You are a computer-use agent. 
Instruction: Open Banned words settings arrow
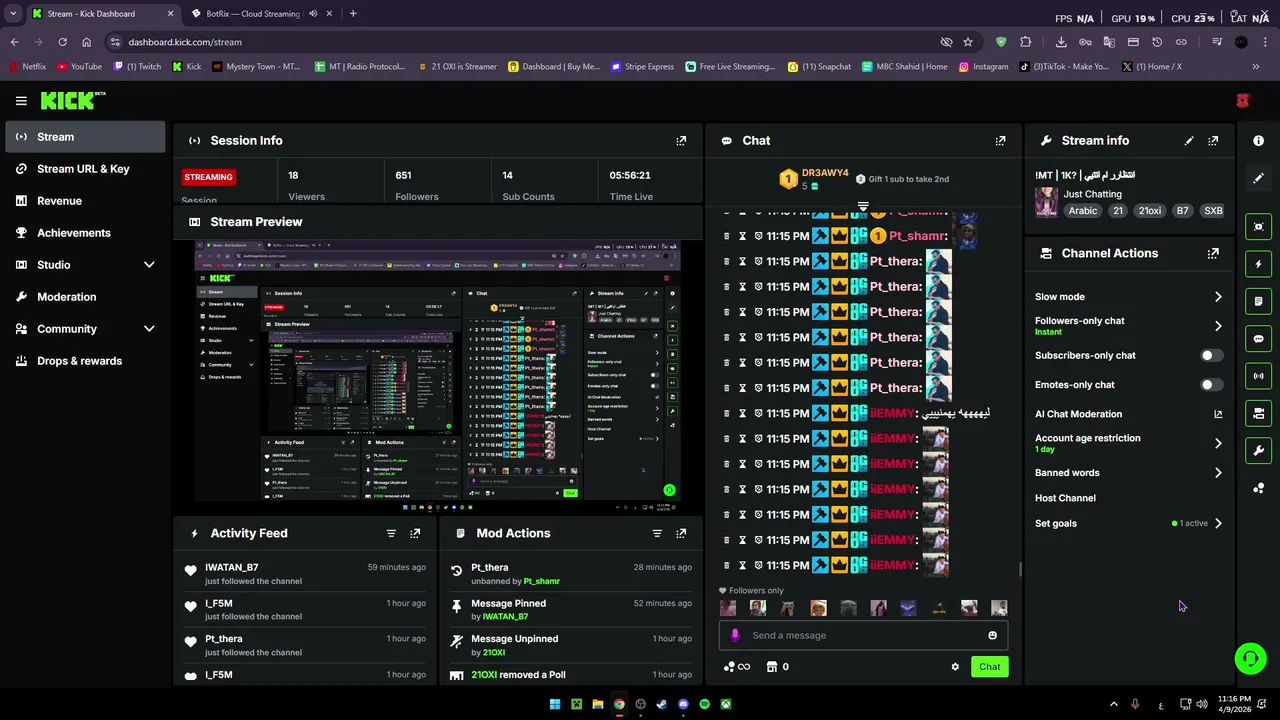pyautogui.click(x=1218, y=473)
